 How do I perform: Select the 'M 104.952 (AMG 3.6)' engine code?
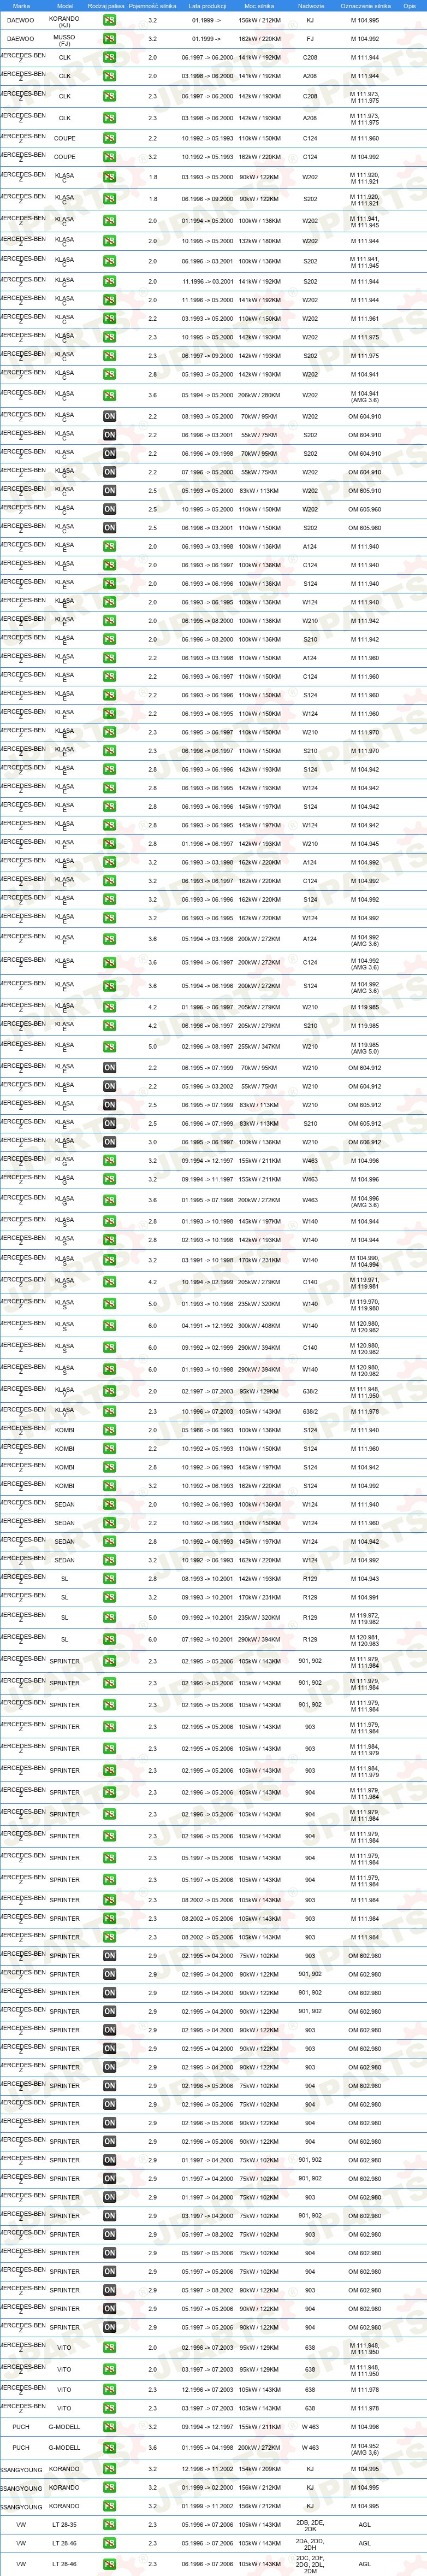365,2449
